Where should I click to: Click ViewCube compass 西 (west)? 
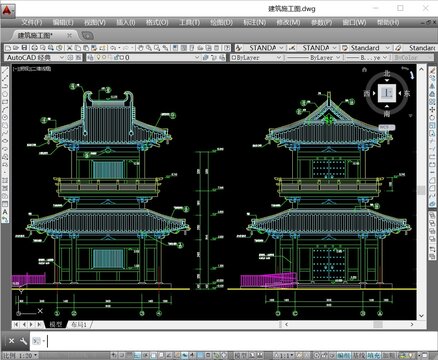367,94
